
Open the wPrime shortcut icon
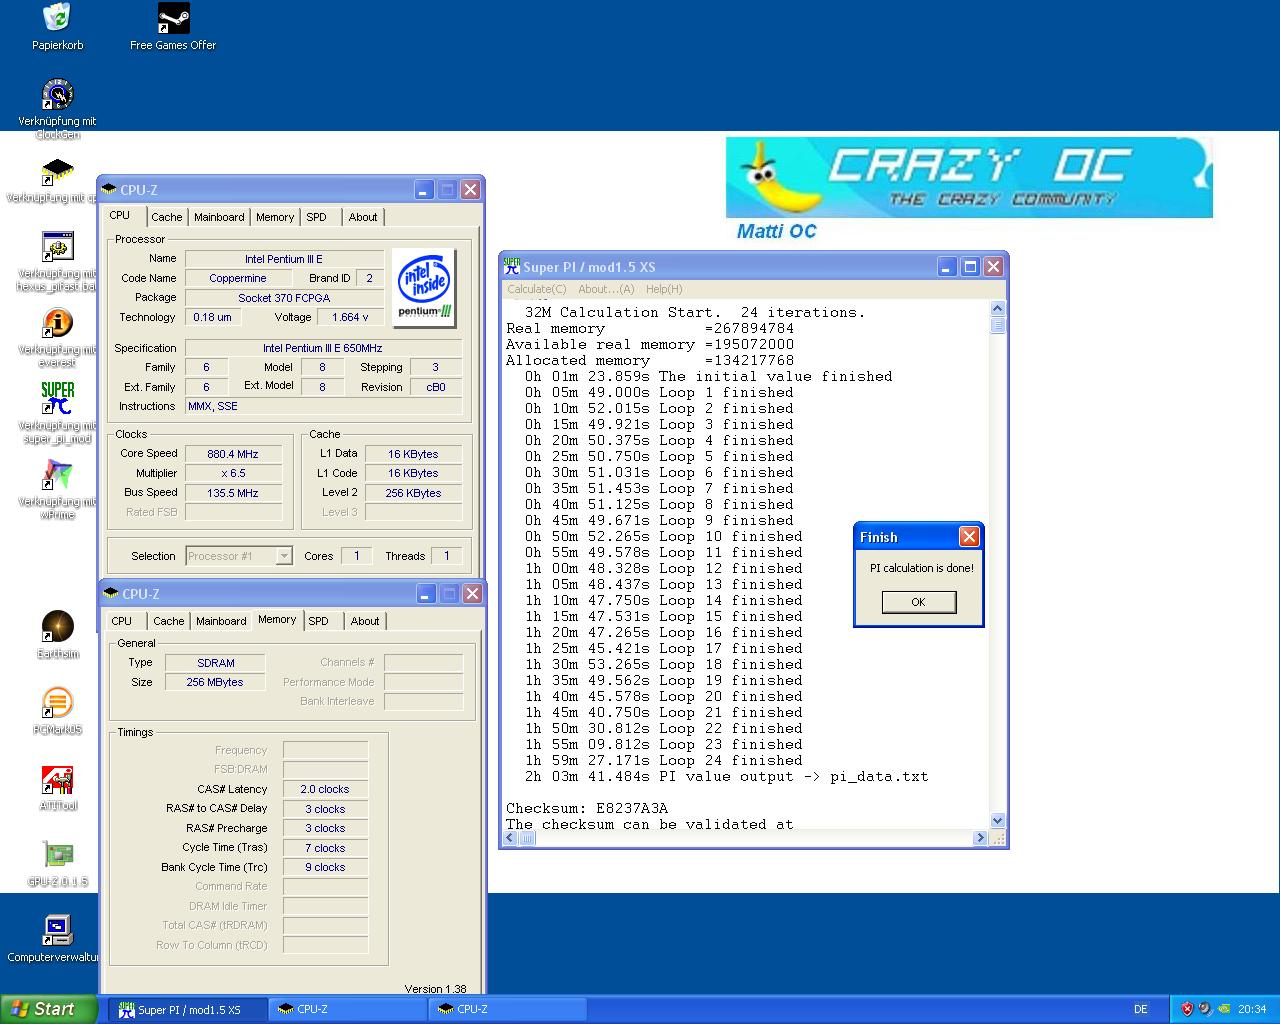pyautogui.click(x=57, y=476)
